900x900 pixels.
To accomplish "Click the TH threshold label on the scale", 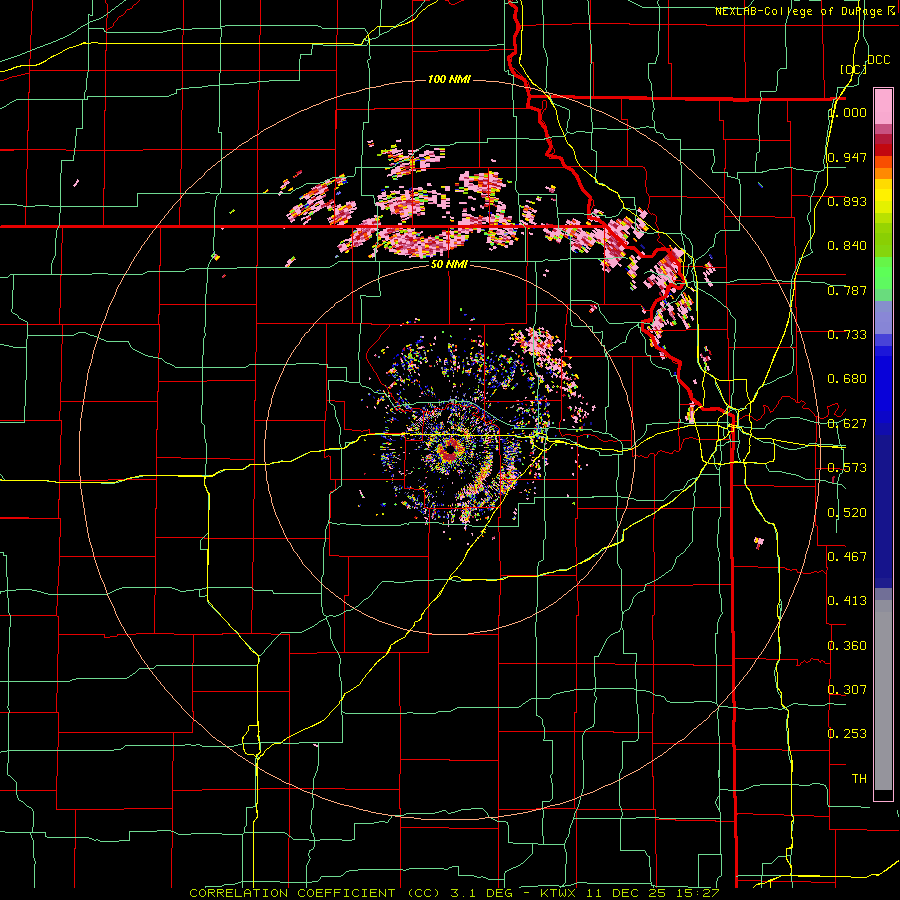I will coord(859,778).
